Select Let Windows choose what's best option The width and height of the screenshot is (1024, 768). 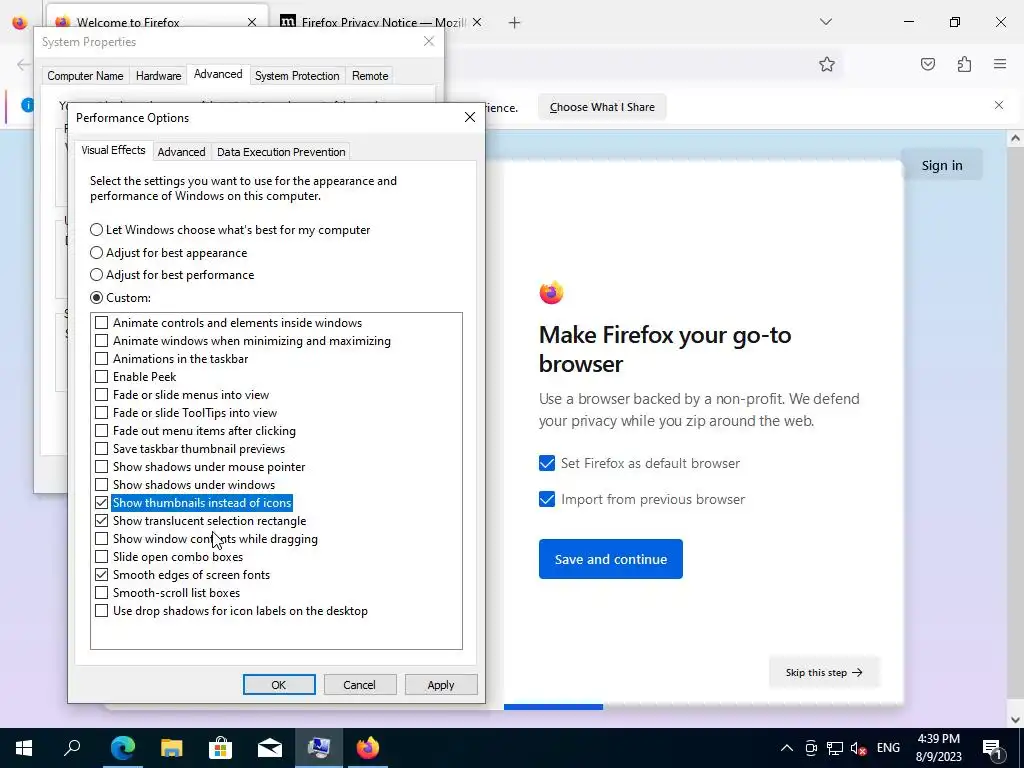230,230
